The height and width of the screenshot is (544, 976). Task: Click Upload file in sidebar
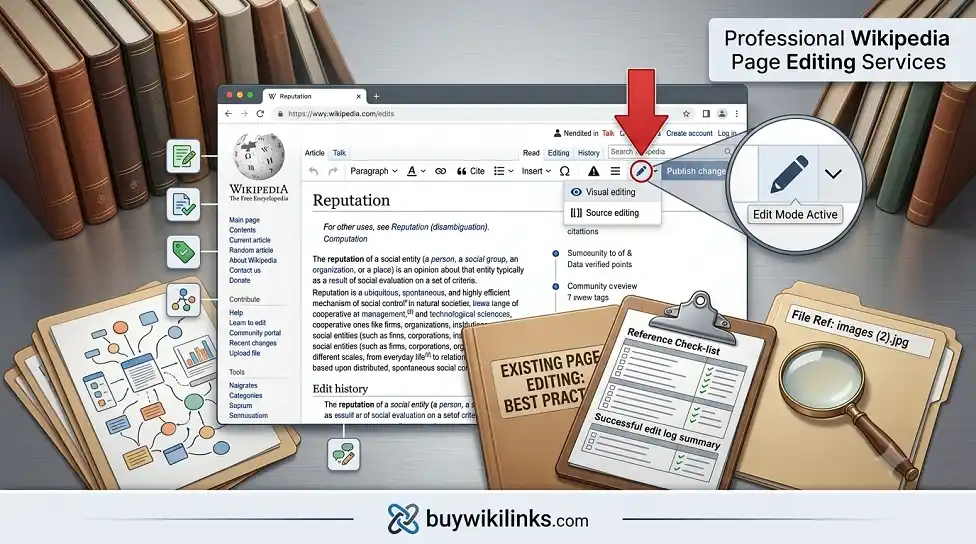(x=245, y=353)
